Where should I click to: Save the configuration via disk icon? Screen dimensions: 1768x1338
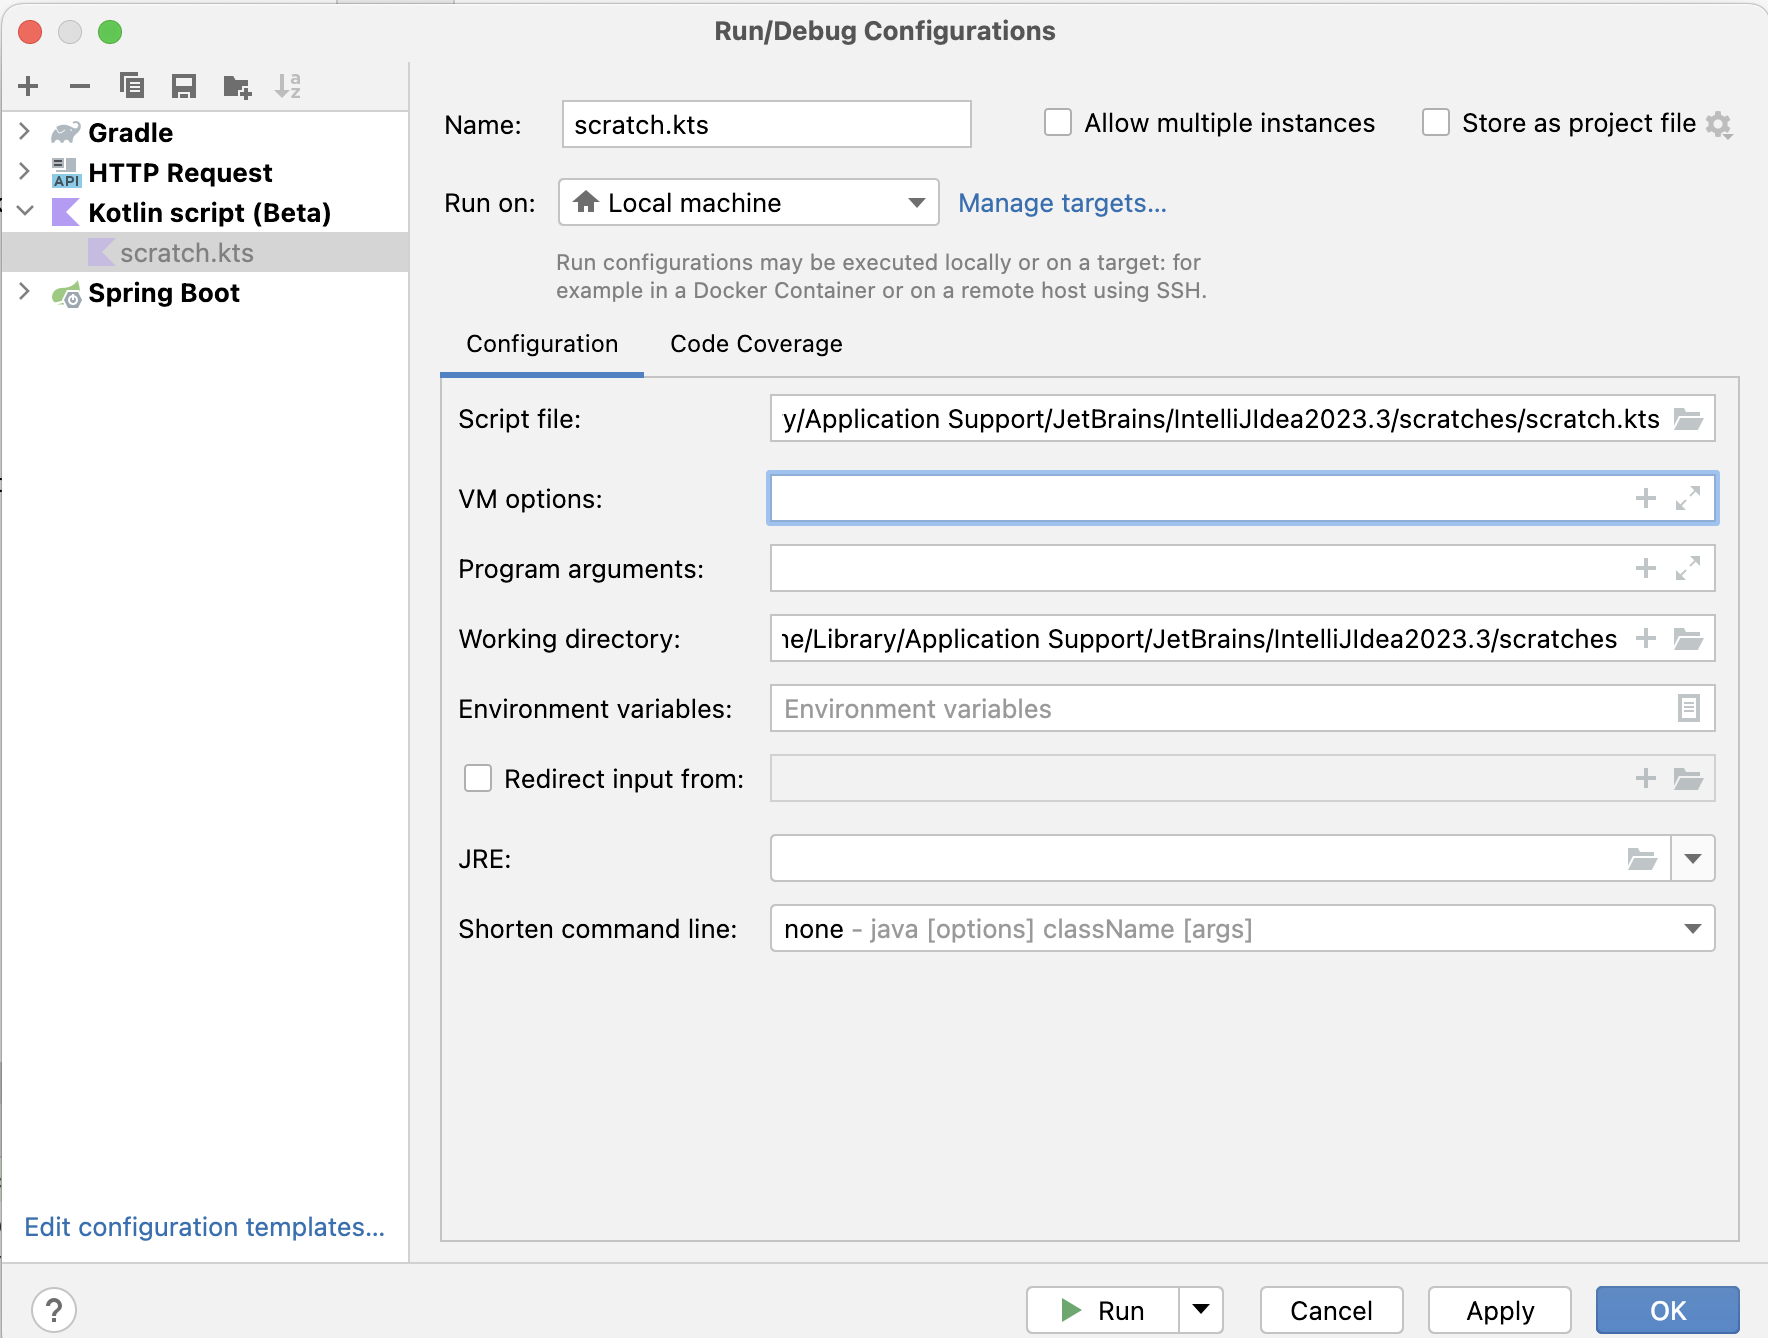click(184, 86)
